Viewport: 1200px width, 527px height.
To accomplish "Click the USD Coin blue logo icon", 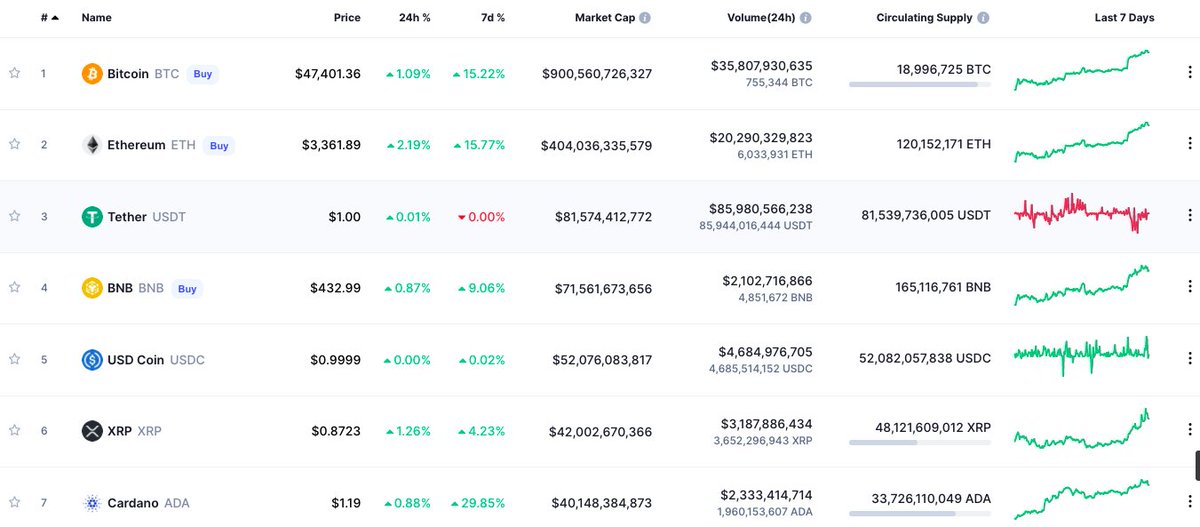I will pos(92,360).
